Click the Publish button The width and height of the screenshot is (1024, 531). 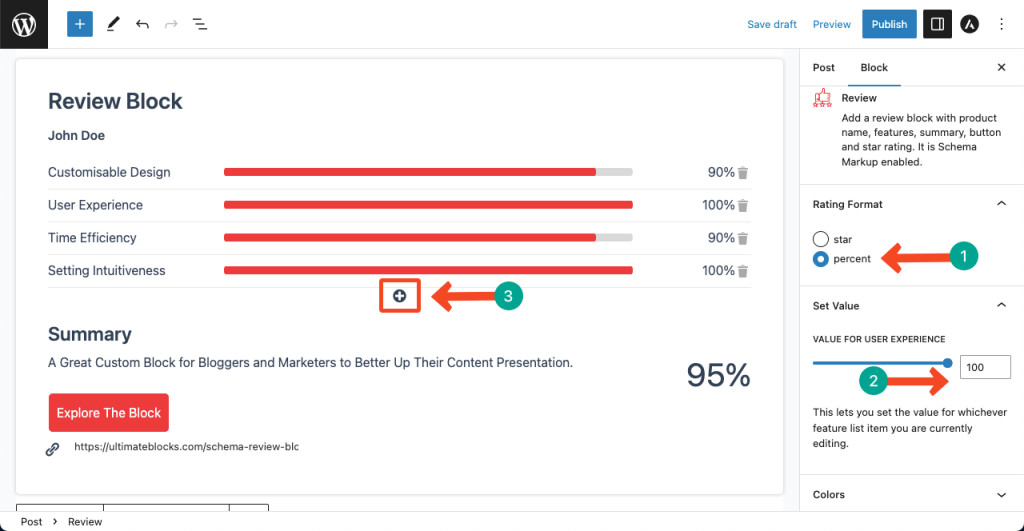pos(889,24)
